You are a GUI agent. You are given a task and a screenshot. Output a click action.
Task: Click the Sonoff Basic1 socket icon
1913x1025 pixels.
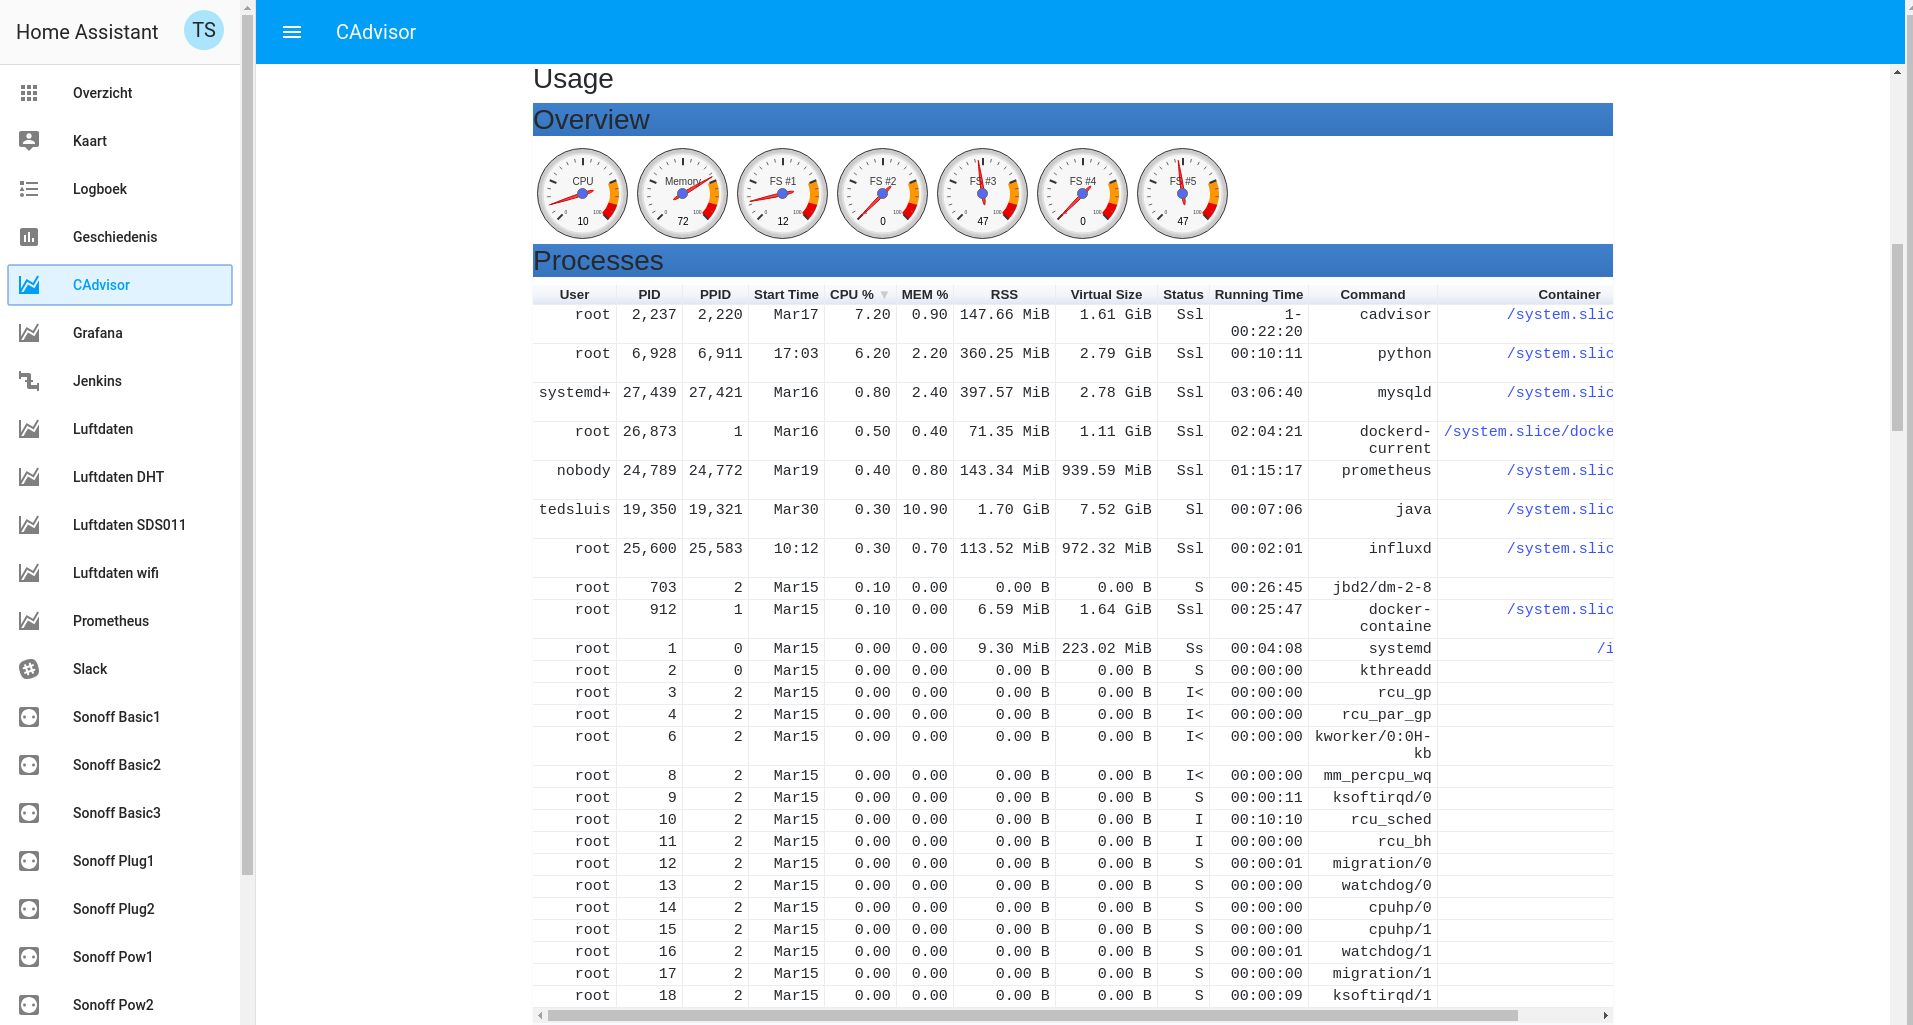[x=29, y=717]
